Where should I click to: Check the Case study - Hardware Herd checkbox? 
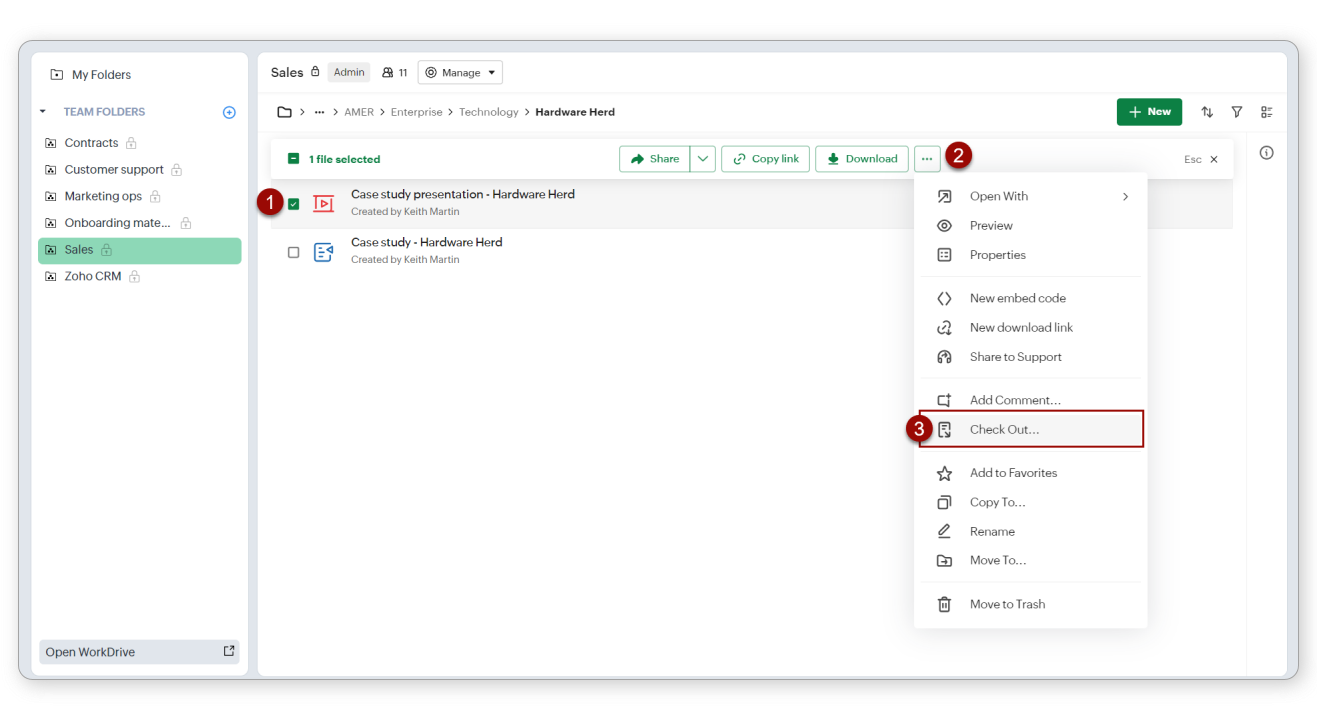click(x=293, y=252)
